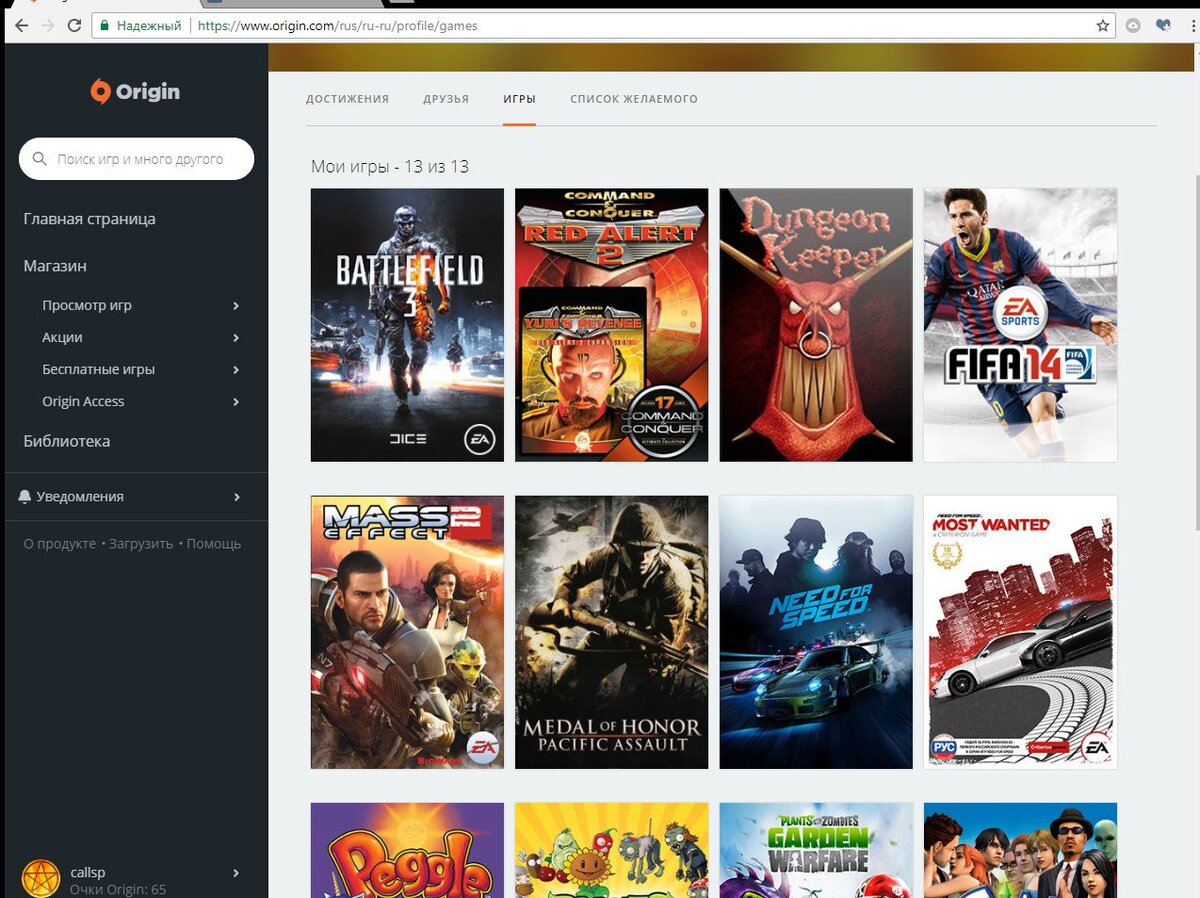The height and width of the screenshot is (898, 1200).
Task: Click the Загрузить link
Action: click(x=141, y=544)
